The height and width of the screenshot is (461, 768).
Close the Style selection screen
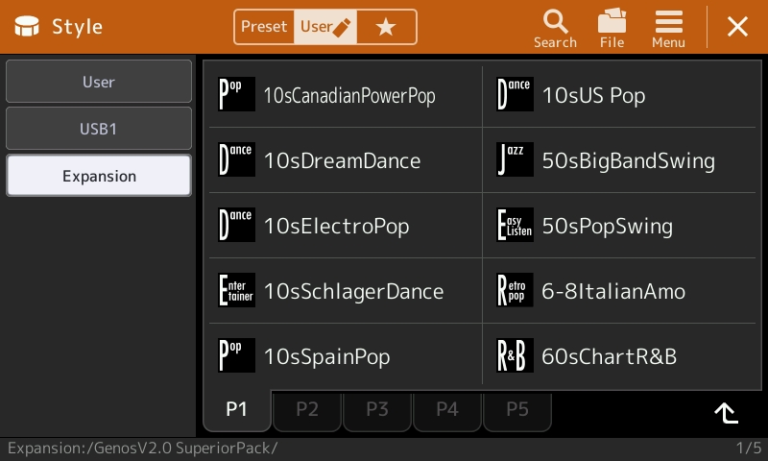click(737, 26)
